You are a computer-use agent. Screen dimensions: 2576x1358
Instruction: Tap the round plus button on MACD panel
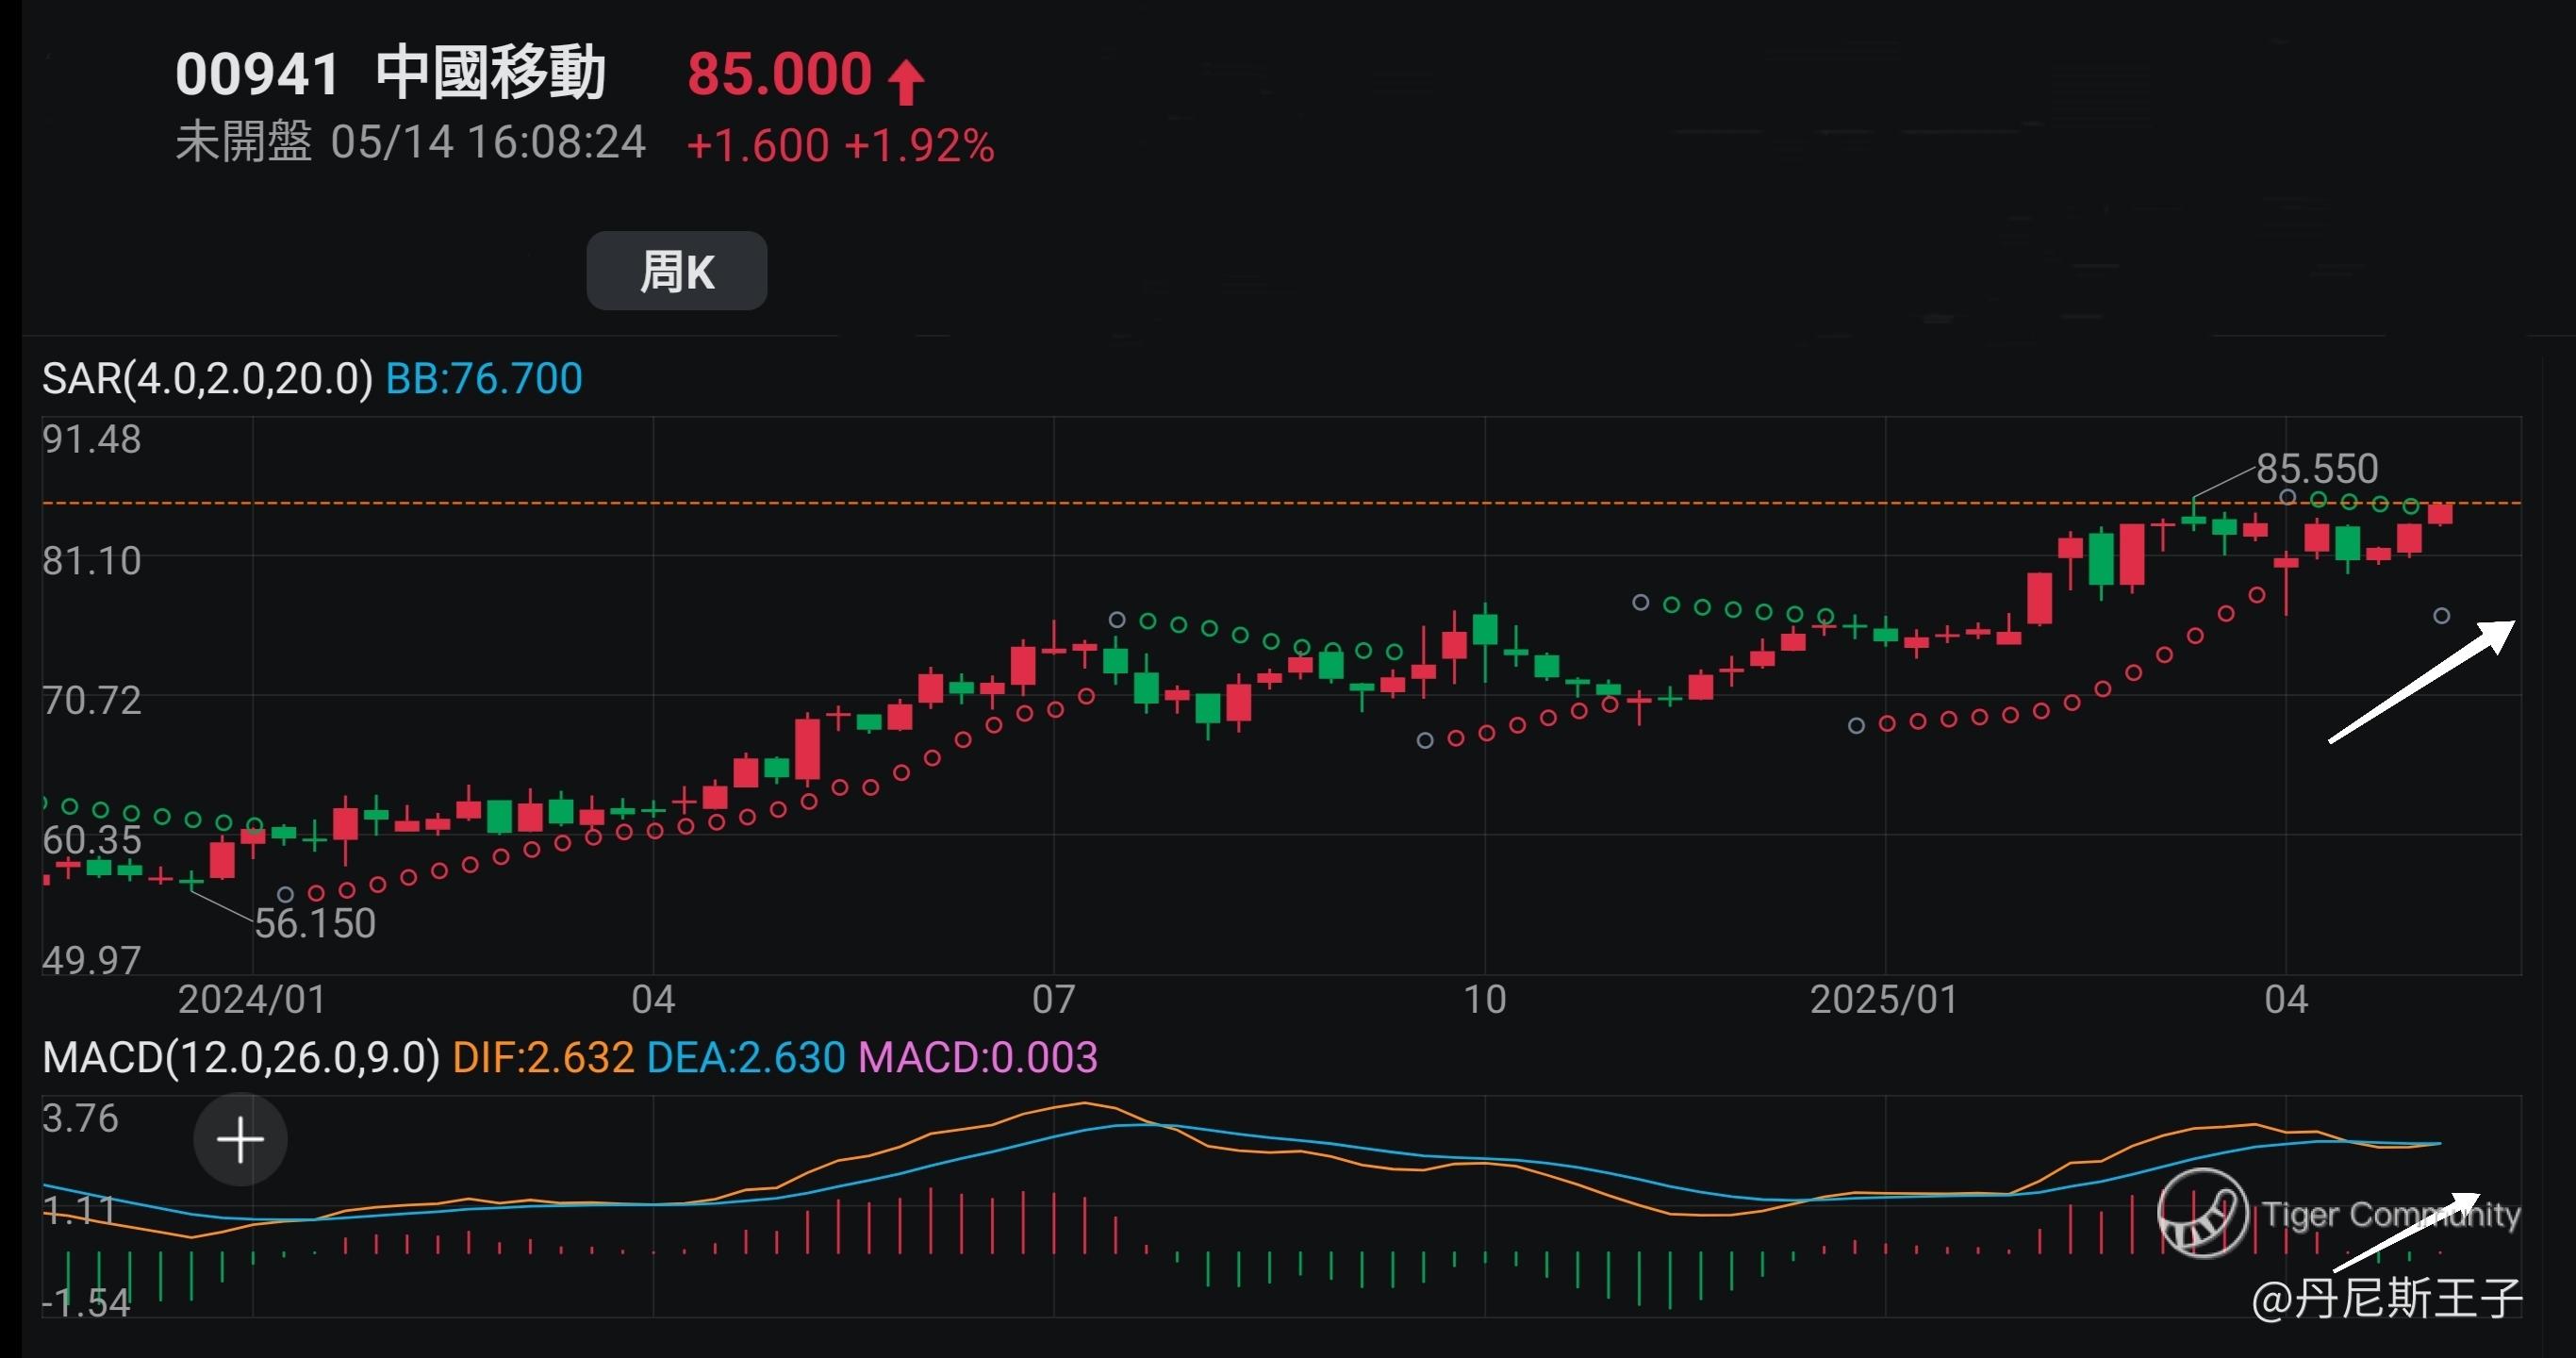click(240, 1140)
